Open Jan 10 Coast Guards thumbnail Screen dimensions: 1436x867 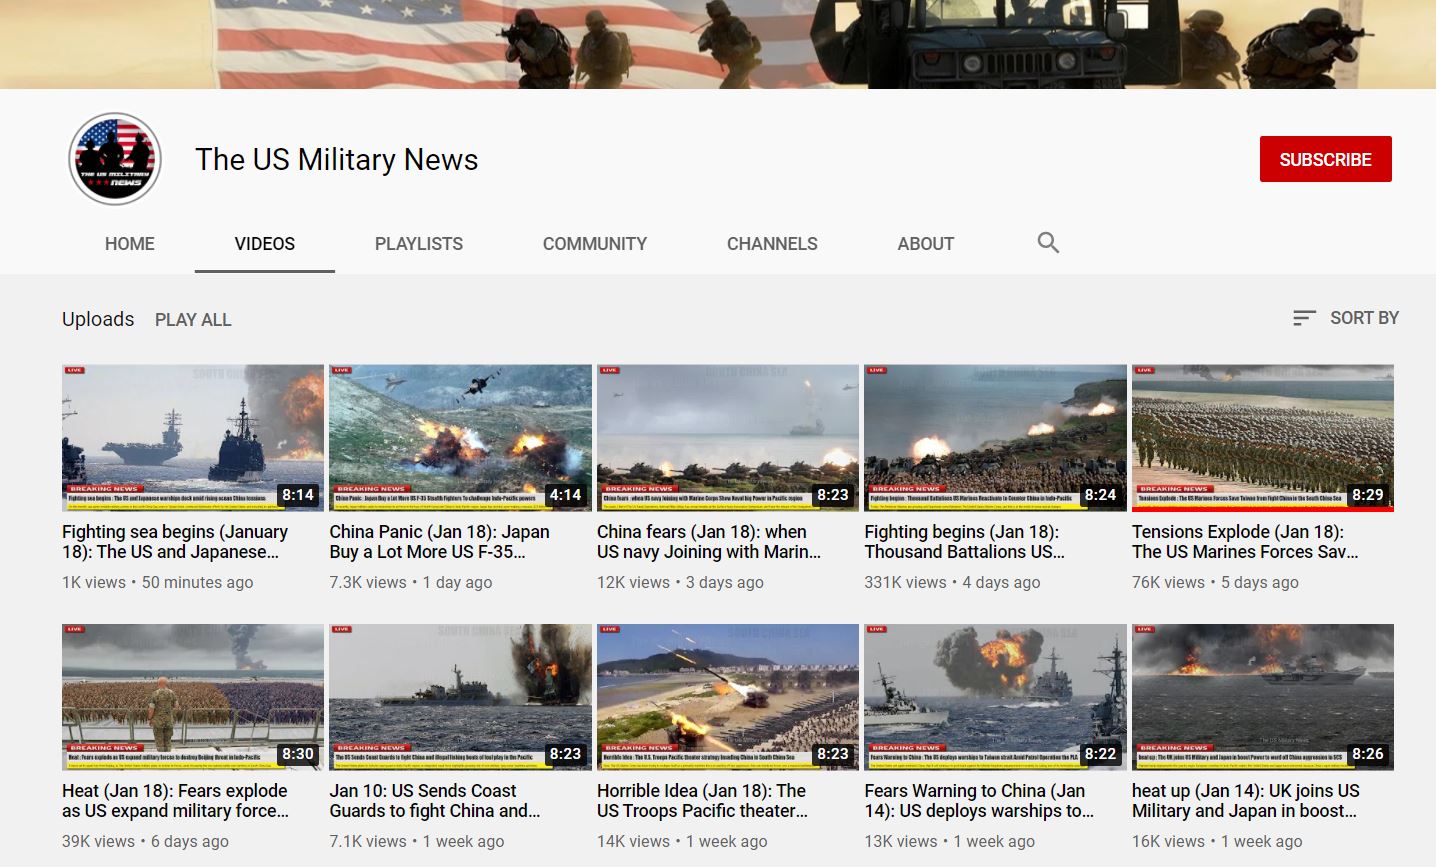(460, 697)
